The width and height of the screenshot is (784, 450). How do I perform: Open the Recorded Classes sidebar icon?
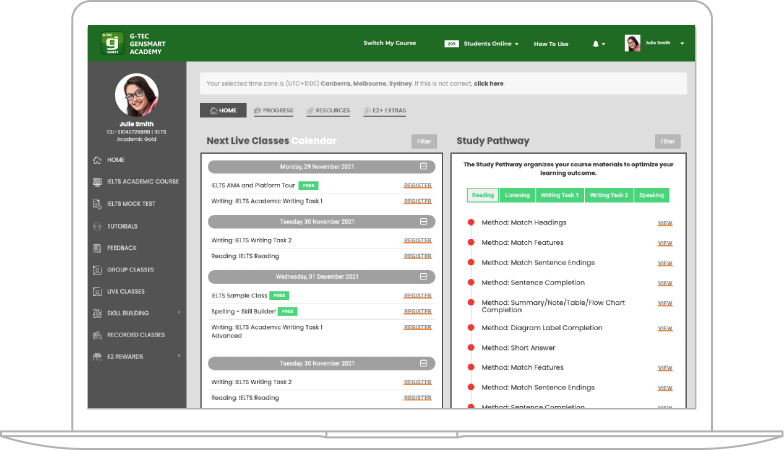98,335
